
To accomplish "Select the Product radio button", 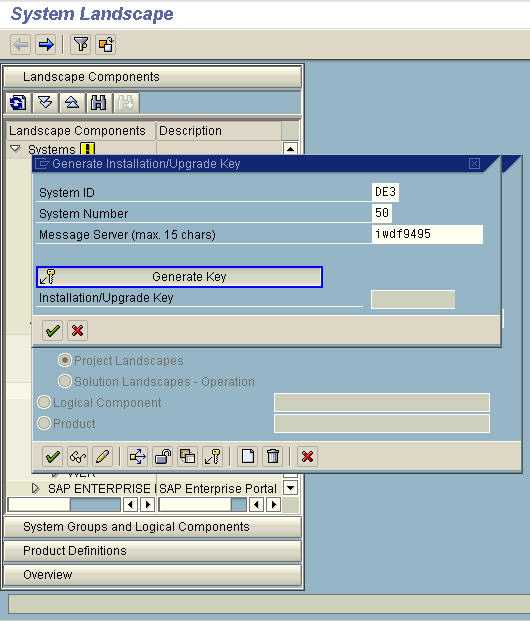I will 44,423.
